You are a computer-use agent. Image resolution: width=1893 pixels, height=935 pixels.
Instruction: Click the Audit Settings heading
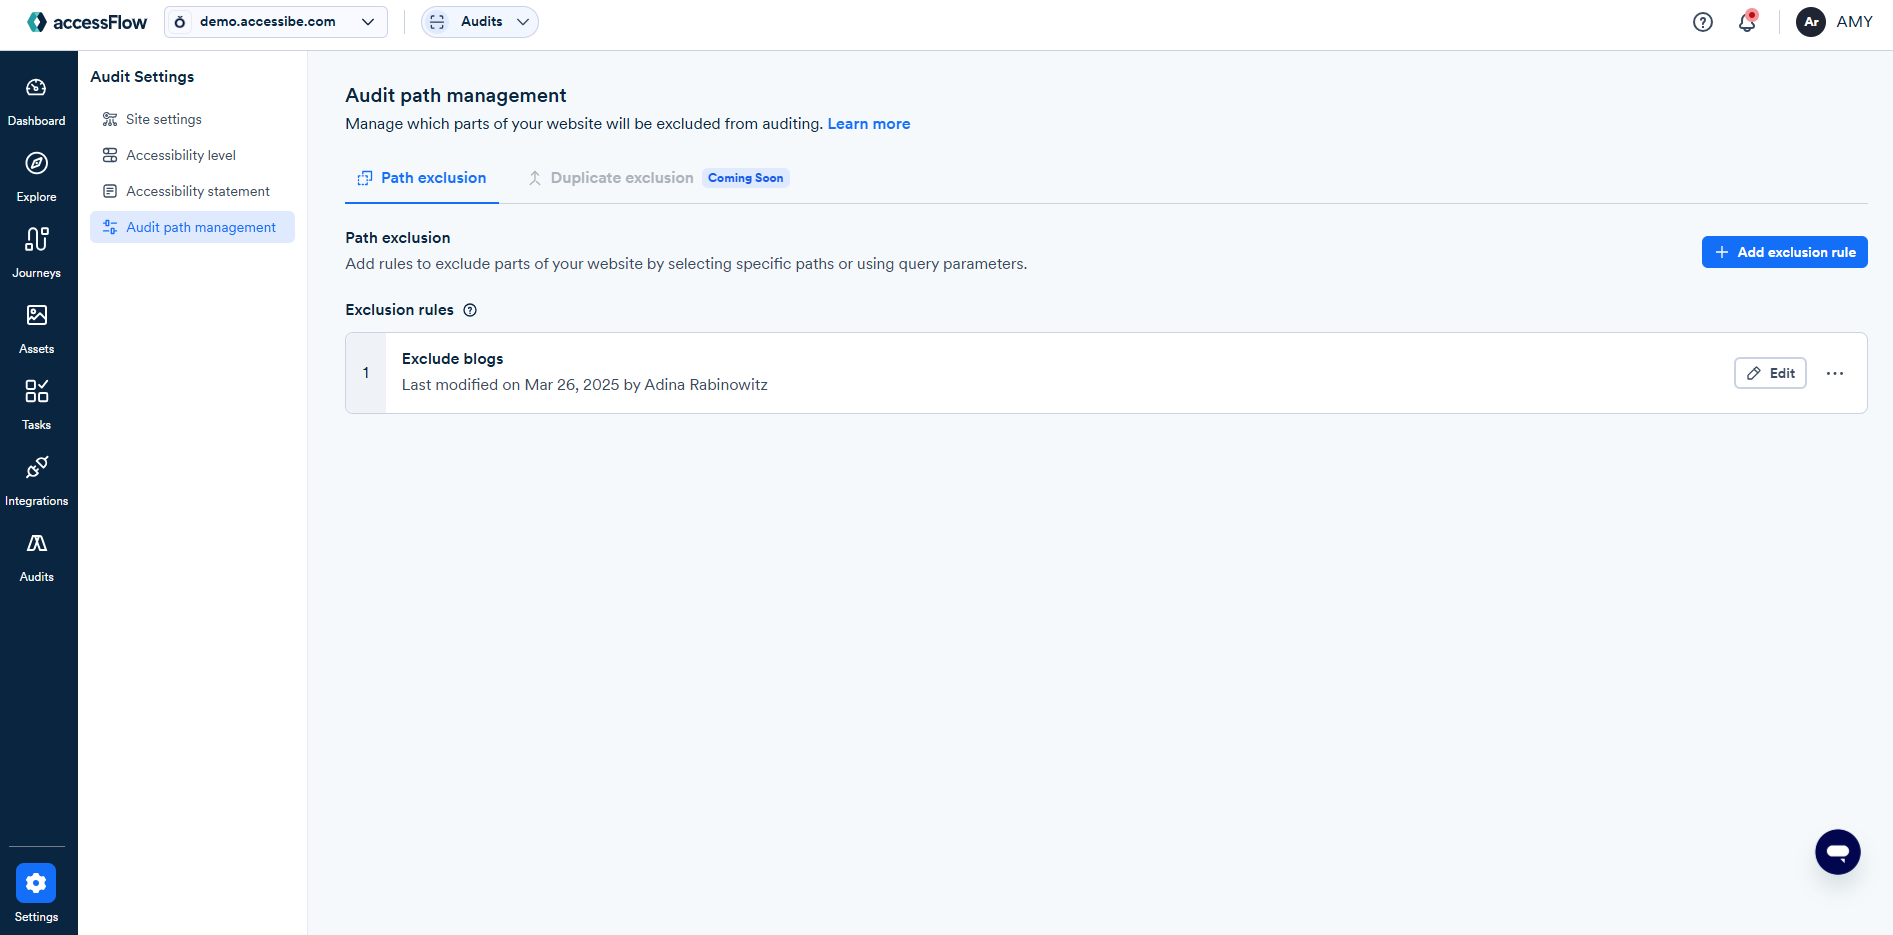[x=142, y=77]
